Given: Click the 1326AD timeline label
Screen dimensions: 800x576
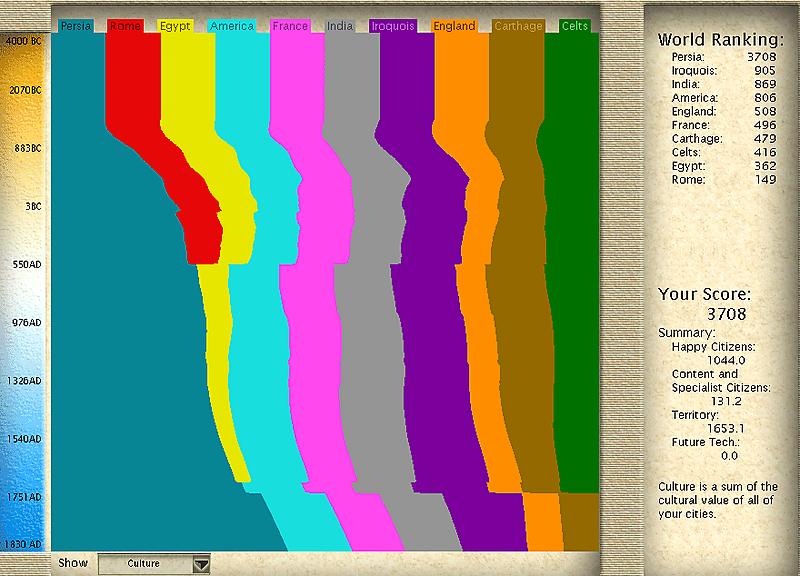Looking at the screenshot, I should click(x=24, y=381).
